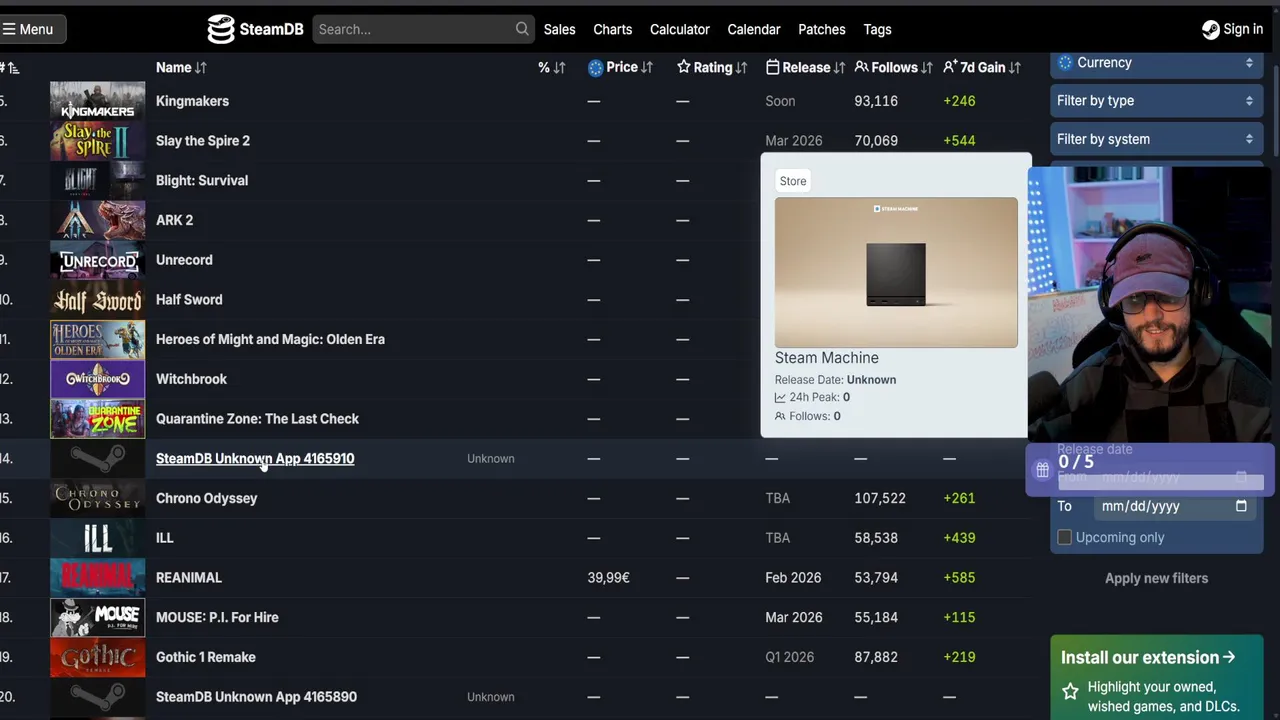Open SteamDB Unknown App 4165910 link
The height and width of the screenshot is (720, 1280).
pos(255,458)
